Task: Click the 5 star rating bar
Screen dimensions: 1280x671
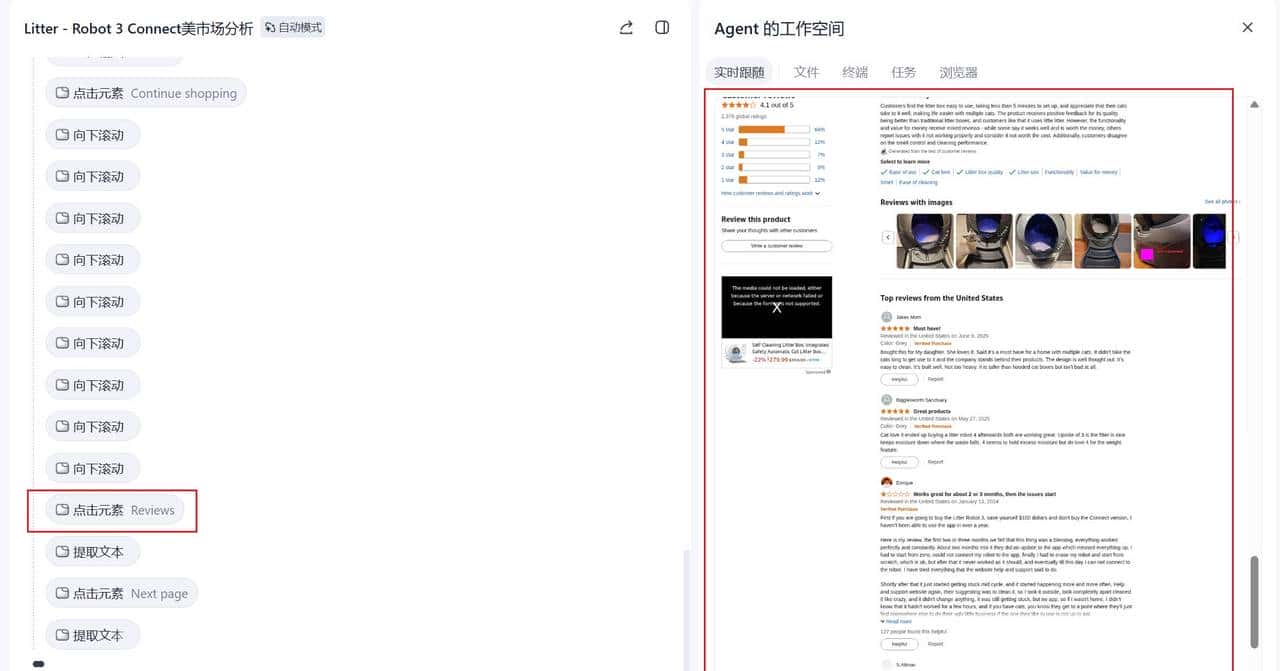Action: coord(773,129)
